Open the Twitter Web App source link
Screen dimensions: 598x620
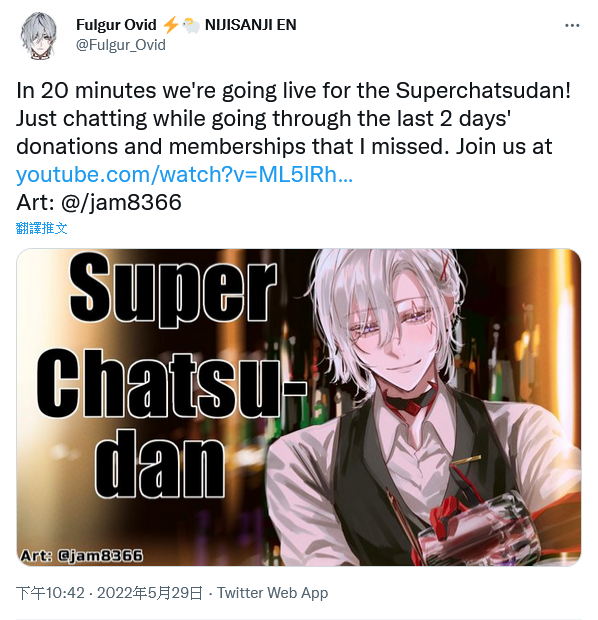point(273,593)
